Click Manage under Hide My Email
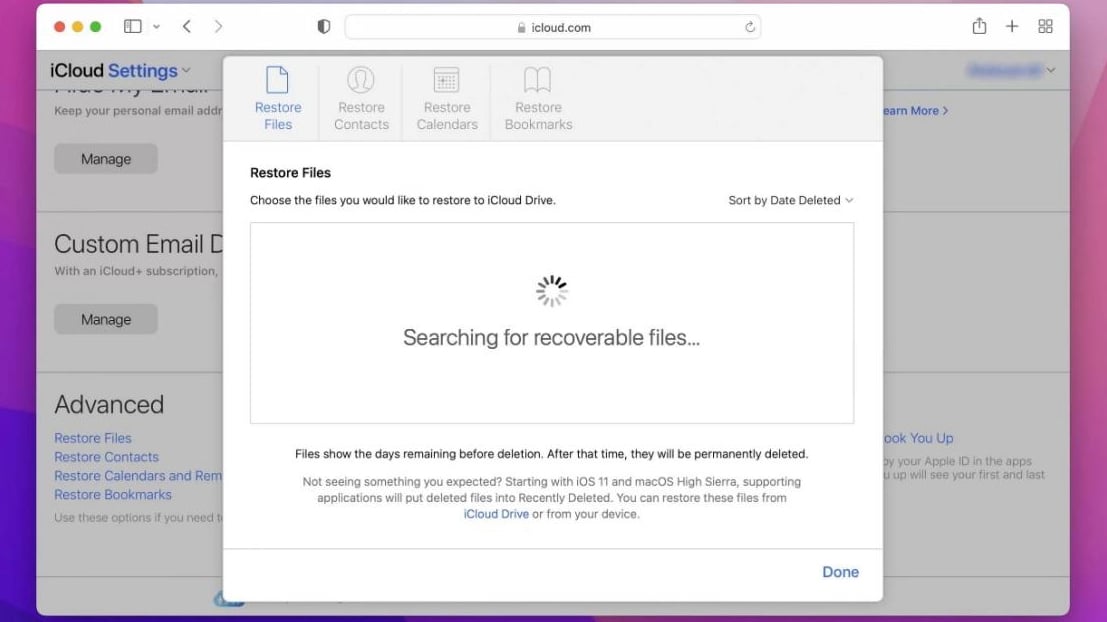This screenshot has width=1107, height=622. [106, 159]
